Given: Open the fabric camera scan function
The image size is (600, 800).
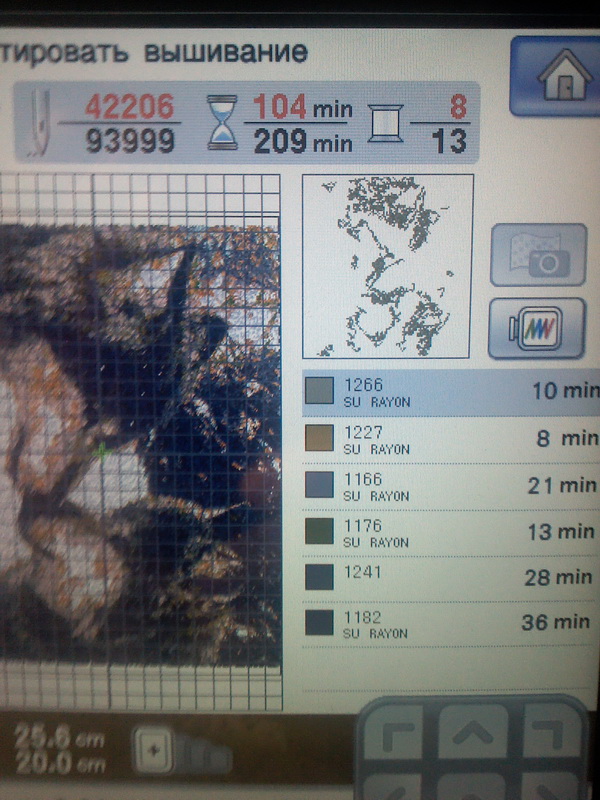Looking at the screenshot, I should coord(539,255).
